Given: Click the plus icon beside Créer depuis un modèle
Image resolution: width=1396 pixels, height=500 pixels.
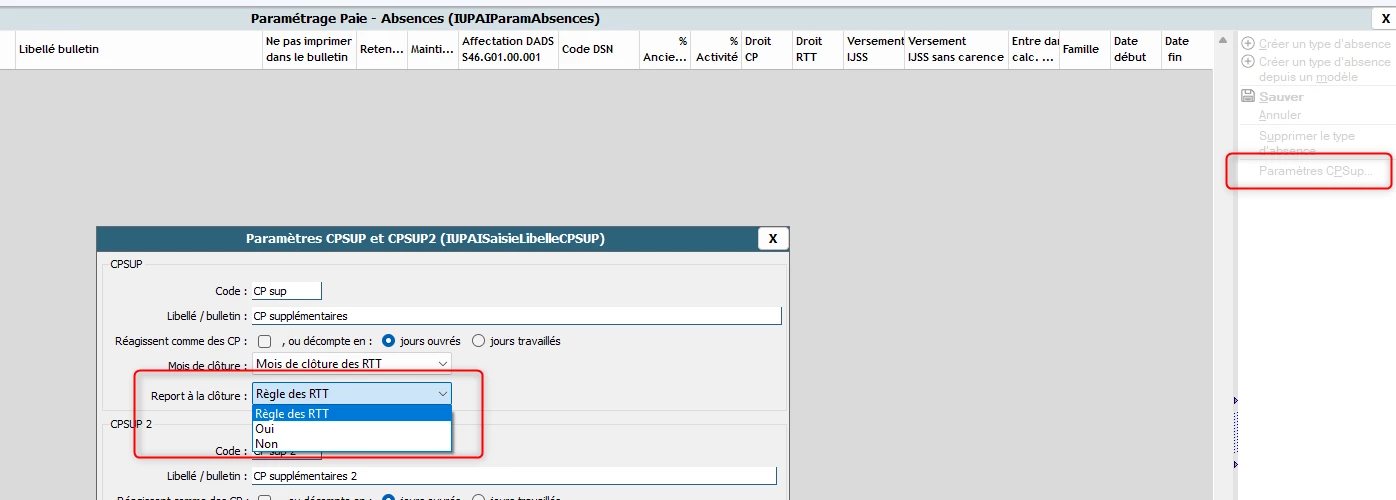Looking at the screenshot, I should 1247,62.
